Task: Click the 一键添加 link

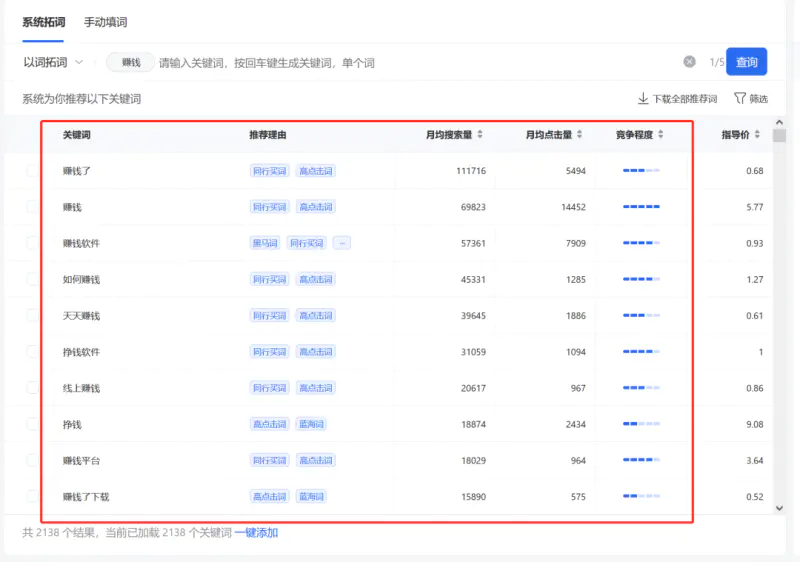Action: 256,533
